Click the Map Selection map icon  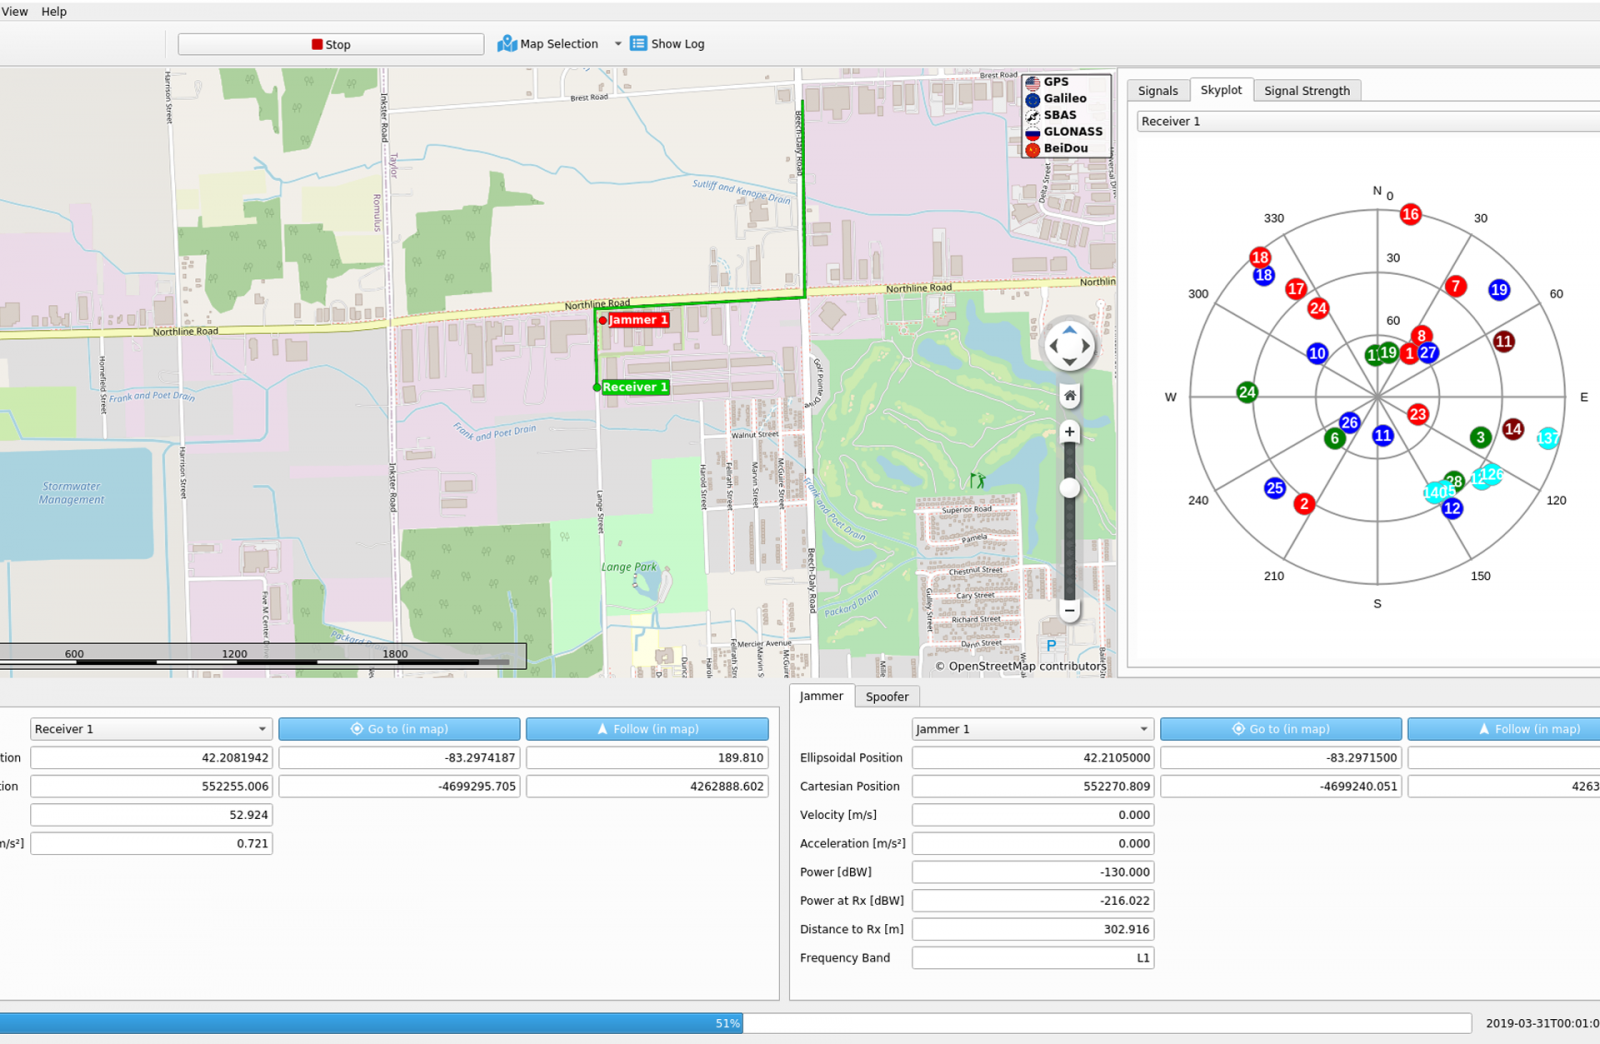pos(507,44)
